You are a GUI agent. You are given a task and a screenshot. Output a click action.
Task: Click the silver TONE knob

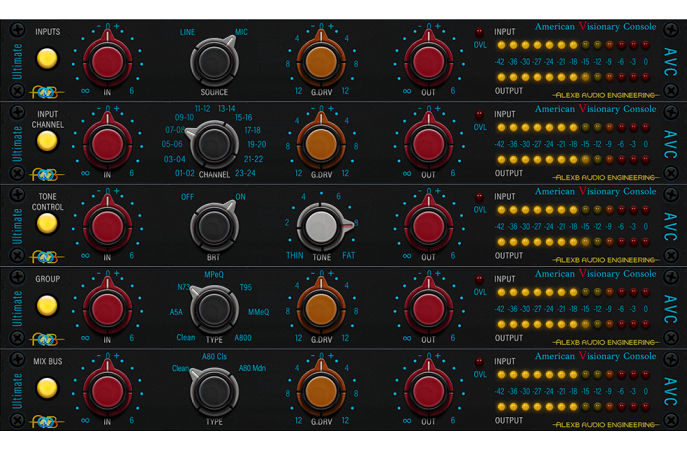[x=321, y=225]
